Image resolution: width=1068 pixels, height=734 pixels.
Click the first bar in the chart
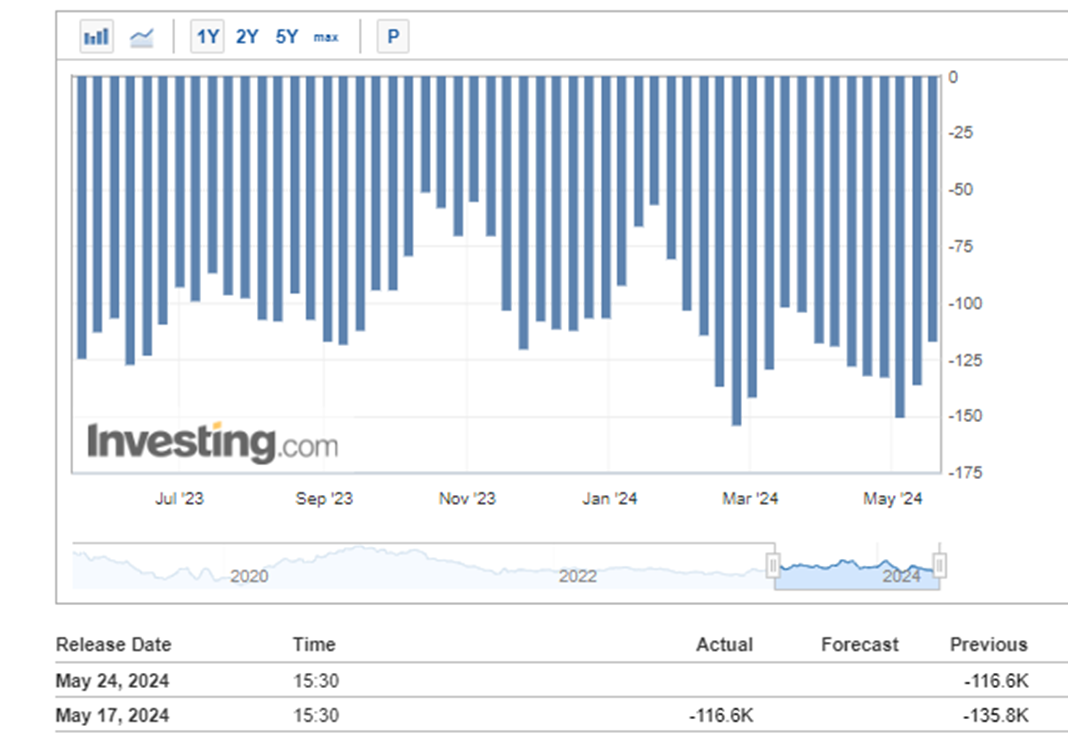(x=82, y=217)
